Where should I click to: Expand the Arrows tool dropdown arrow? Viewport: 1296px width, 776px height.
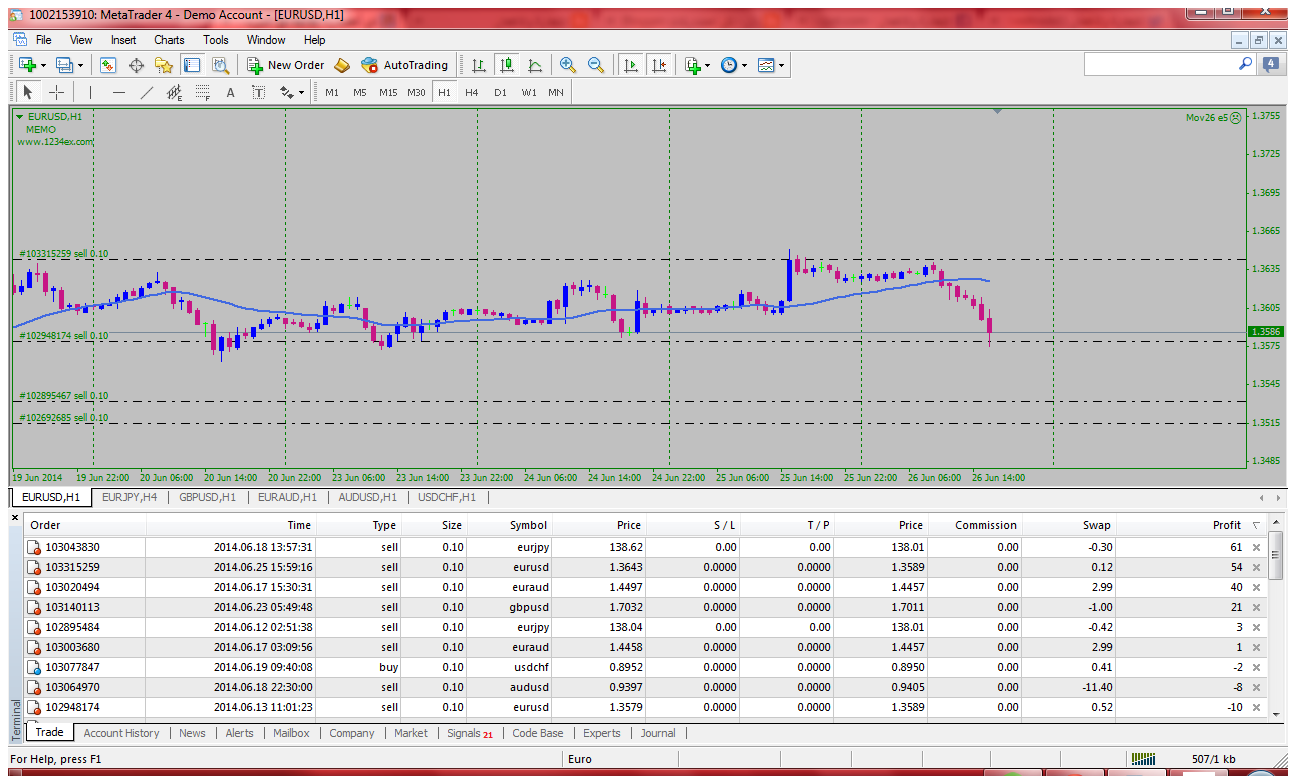click(301, 92)
